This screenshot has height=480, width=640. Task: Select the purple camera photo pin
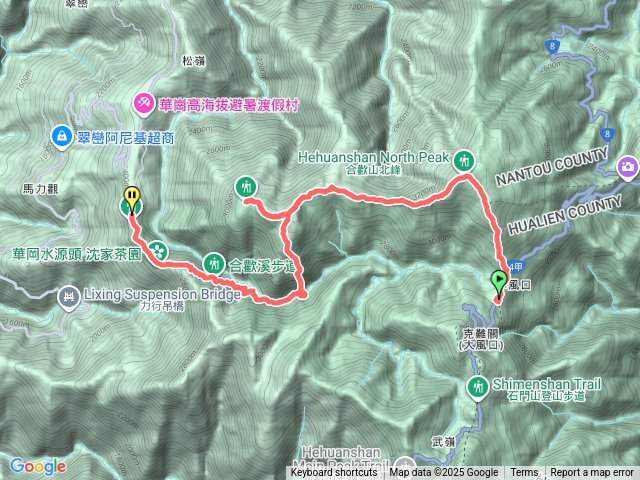[629, 168]
